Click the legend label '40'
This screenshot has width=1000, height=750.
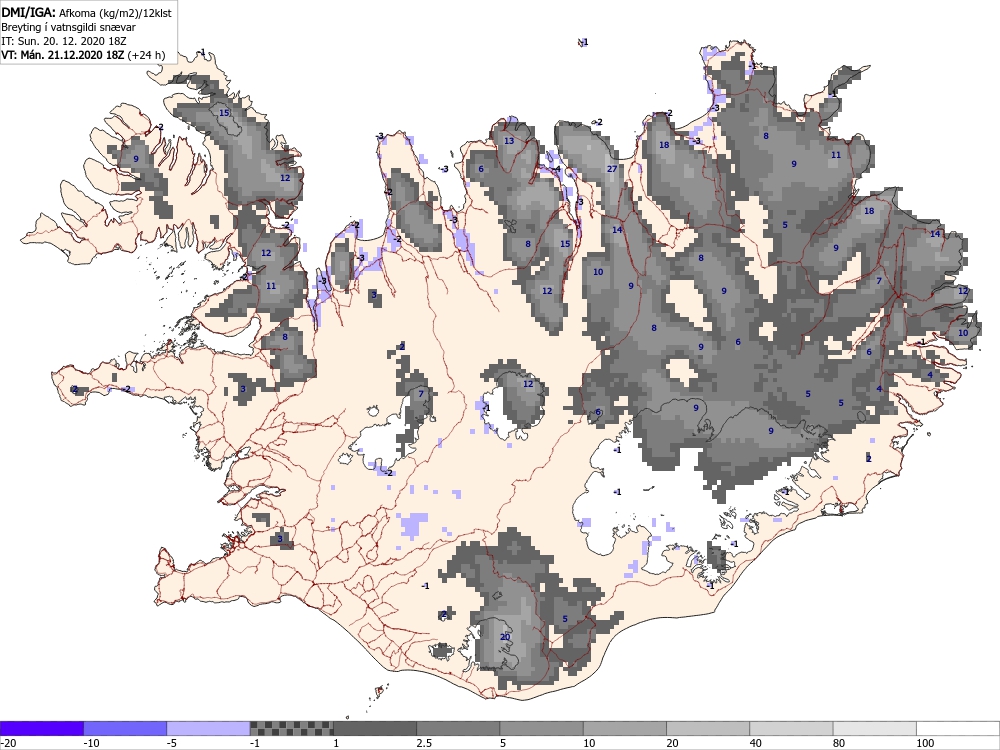(756, 743)
